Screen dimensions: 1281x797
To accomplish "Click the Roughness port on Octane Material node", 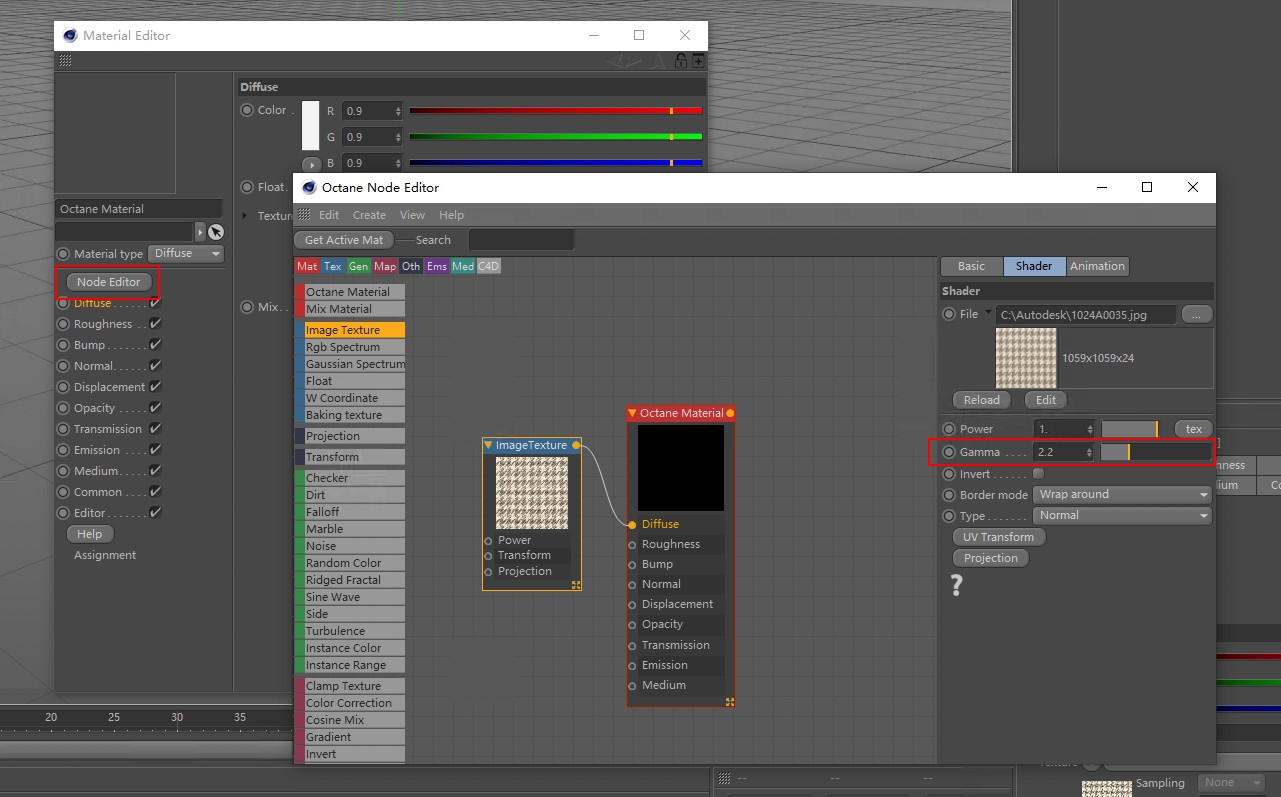I will coord(632,545).
